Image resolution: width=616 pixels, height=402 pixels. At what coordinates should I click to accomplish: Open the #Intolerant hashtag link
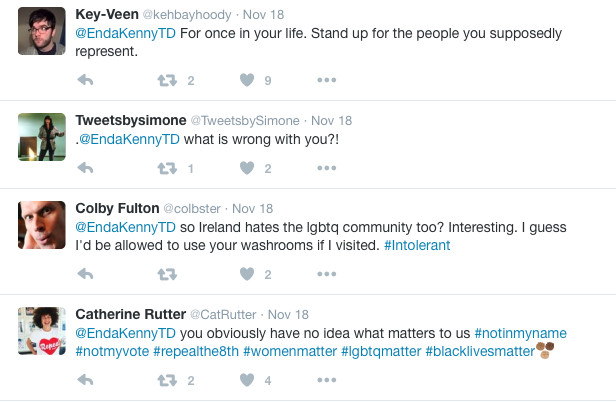[417, 245]
